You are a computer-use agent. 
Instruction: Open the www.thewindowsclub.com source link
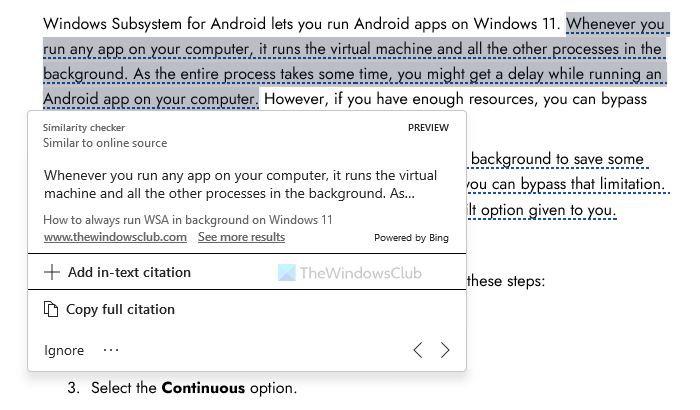(115, 237)
